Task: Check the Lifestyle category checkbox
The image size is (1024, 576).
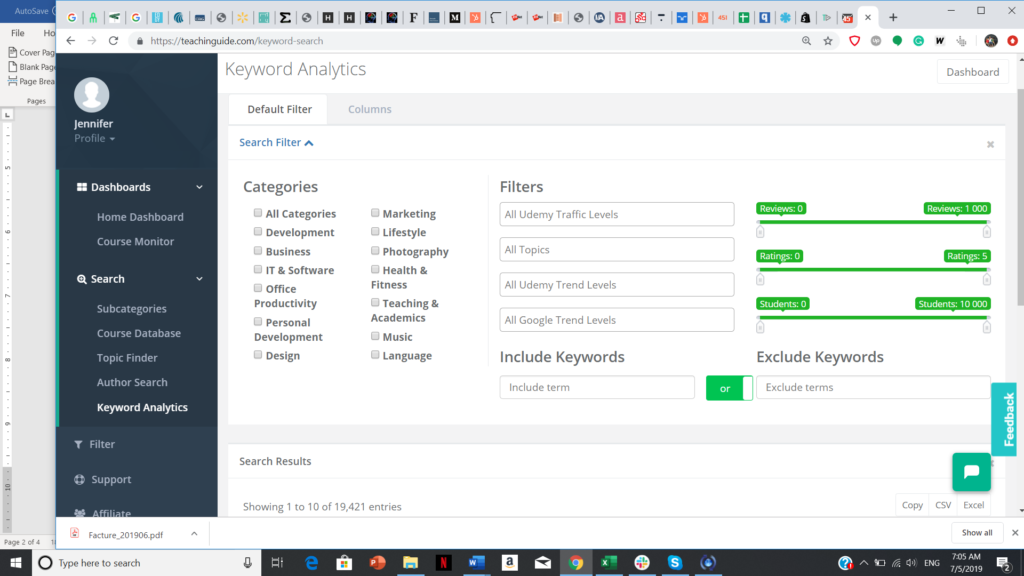Action: click(375, 231)
